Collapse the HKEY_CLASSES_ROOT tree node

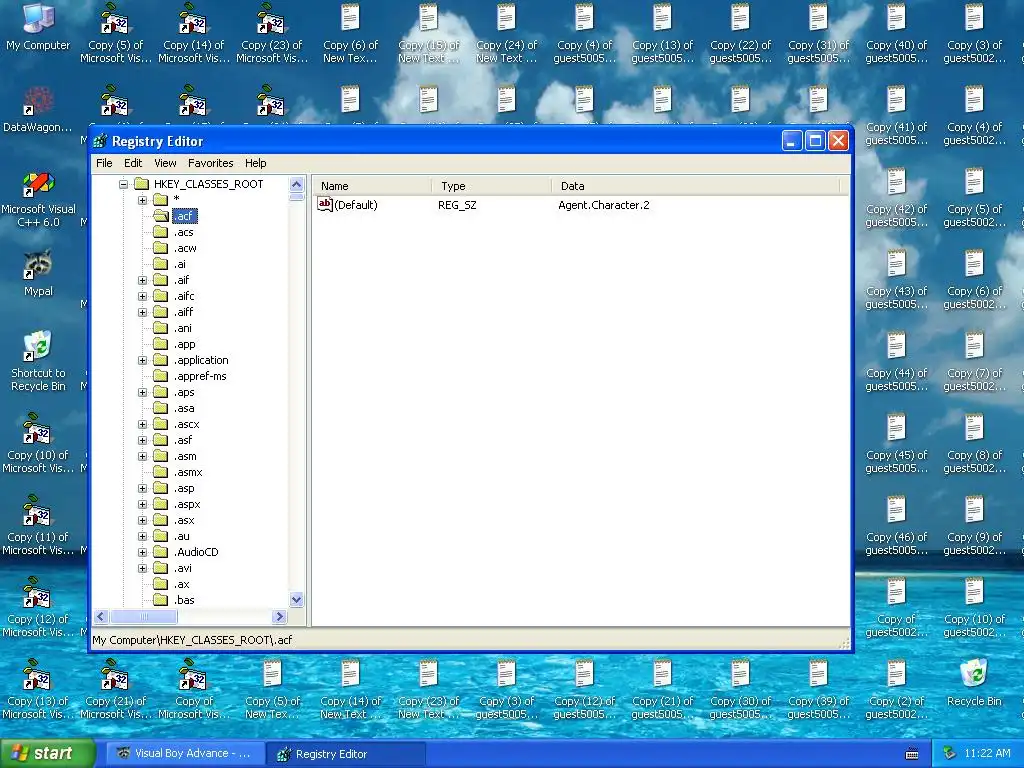pos(123,184)
